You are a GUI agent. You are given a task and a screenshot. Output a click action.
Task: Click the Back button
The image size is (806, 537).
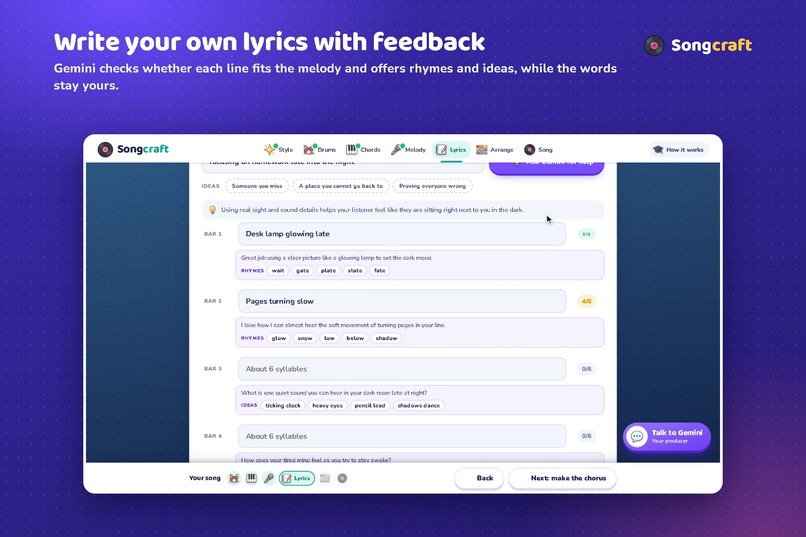point(479,478)
